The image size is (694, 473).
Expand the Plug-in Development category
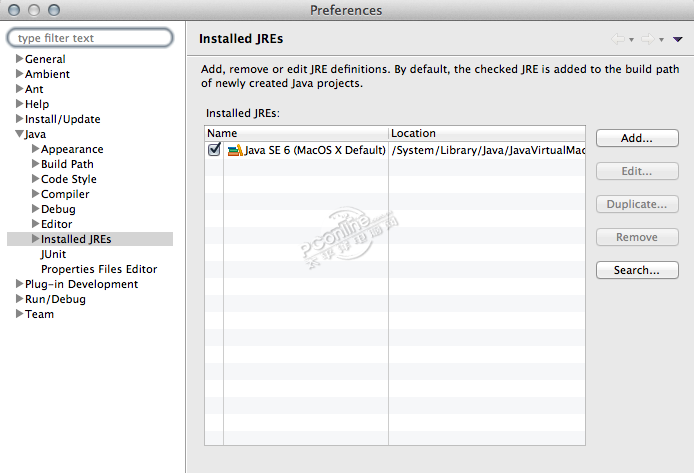point(19,284)
